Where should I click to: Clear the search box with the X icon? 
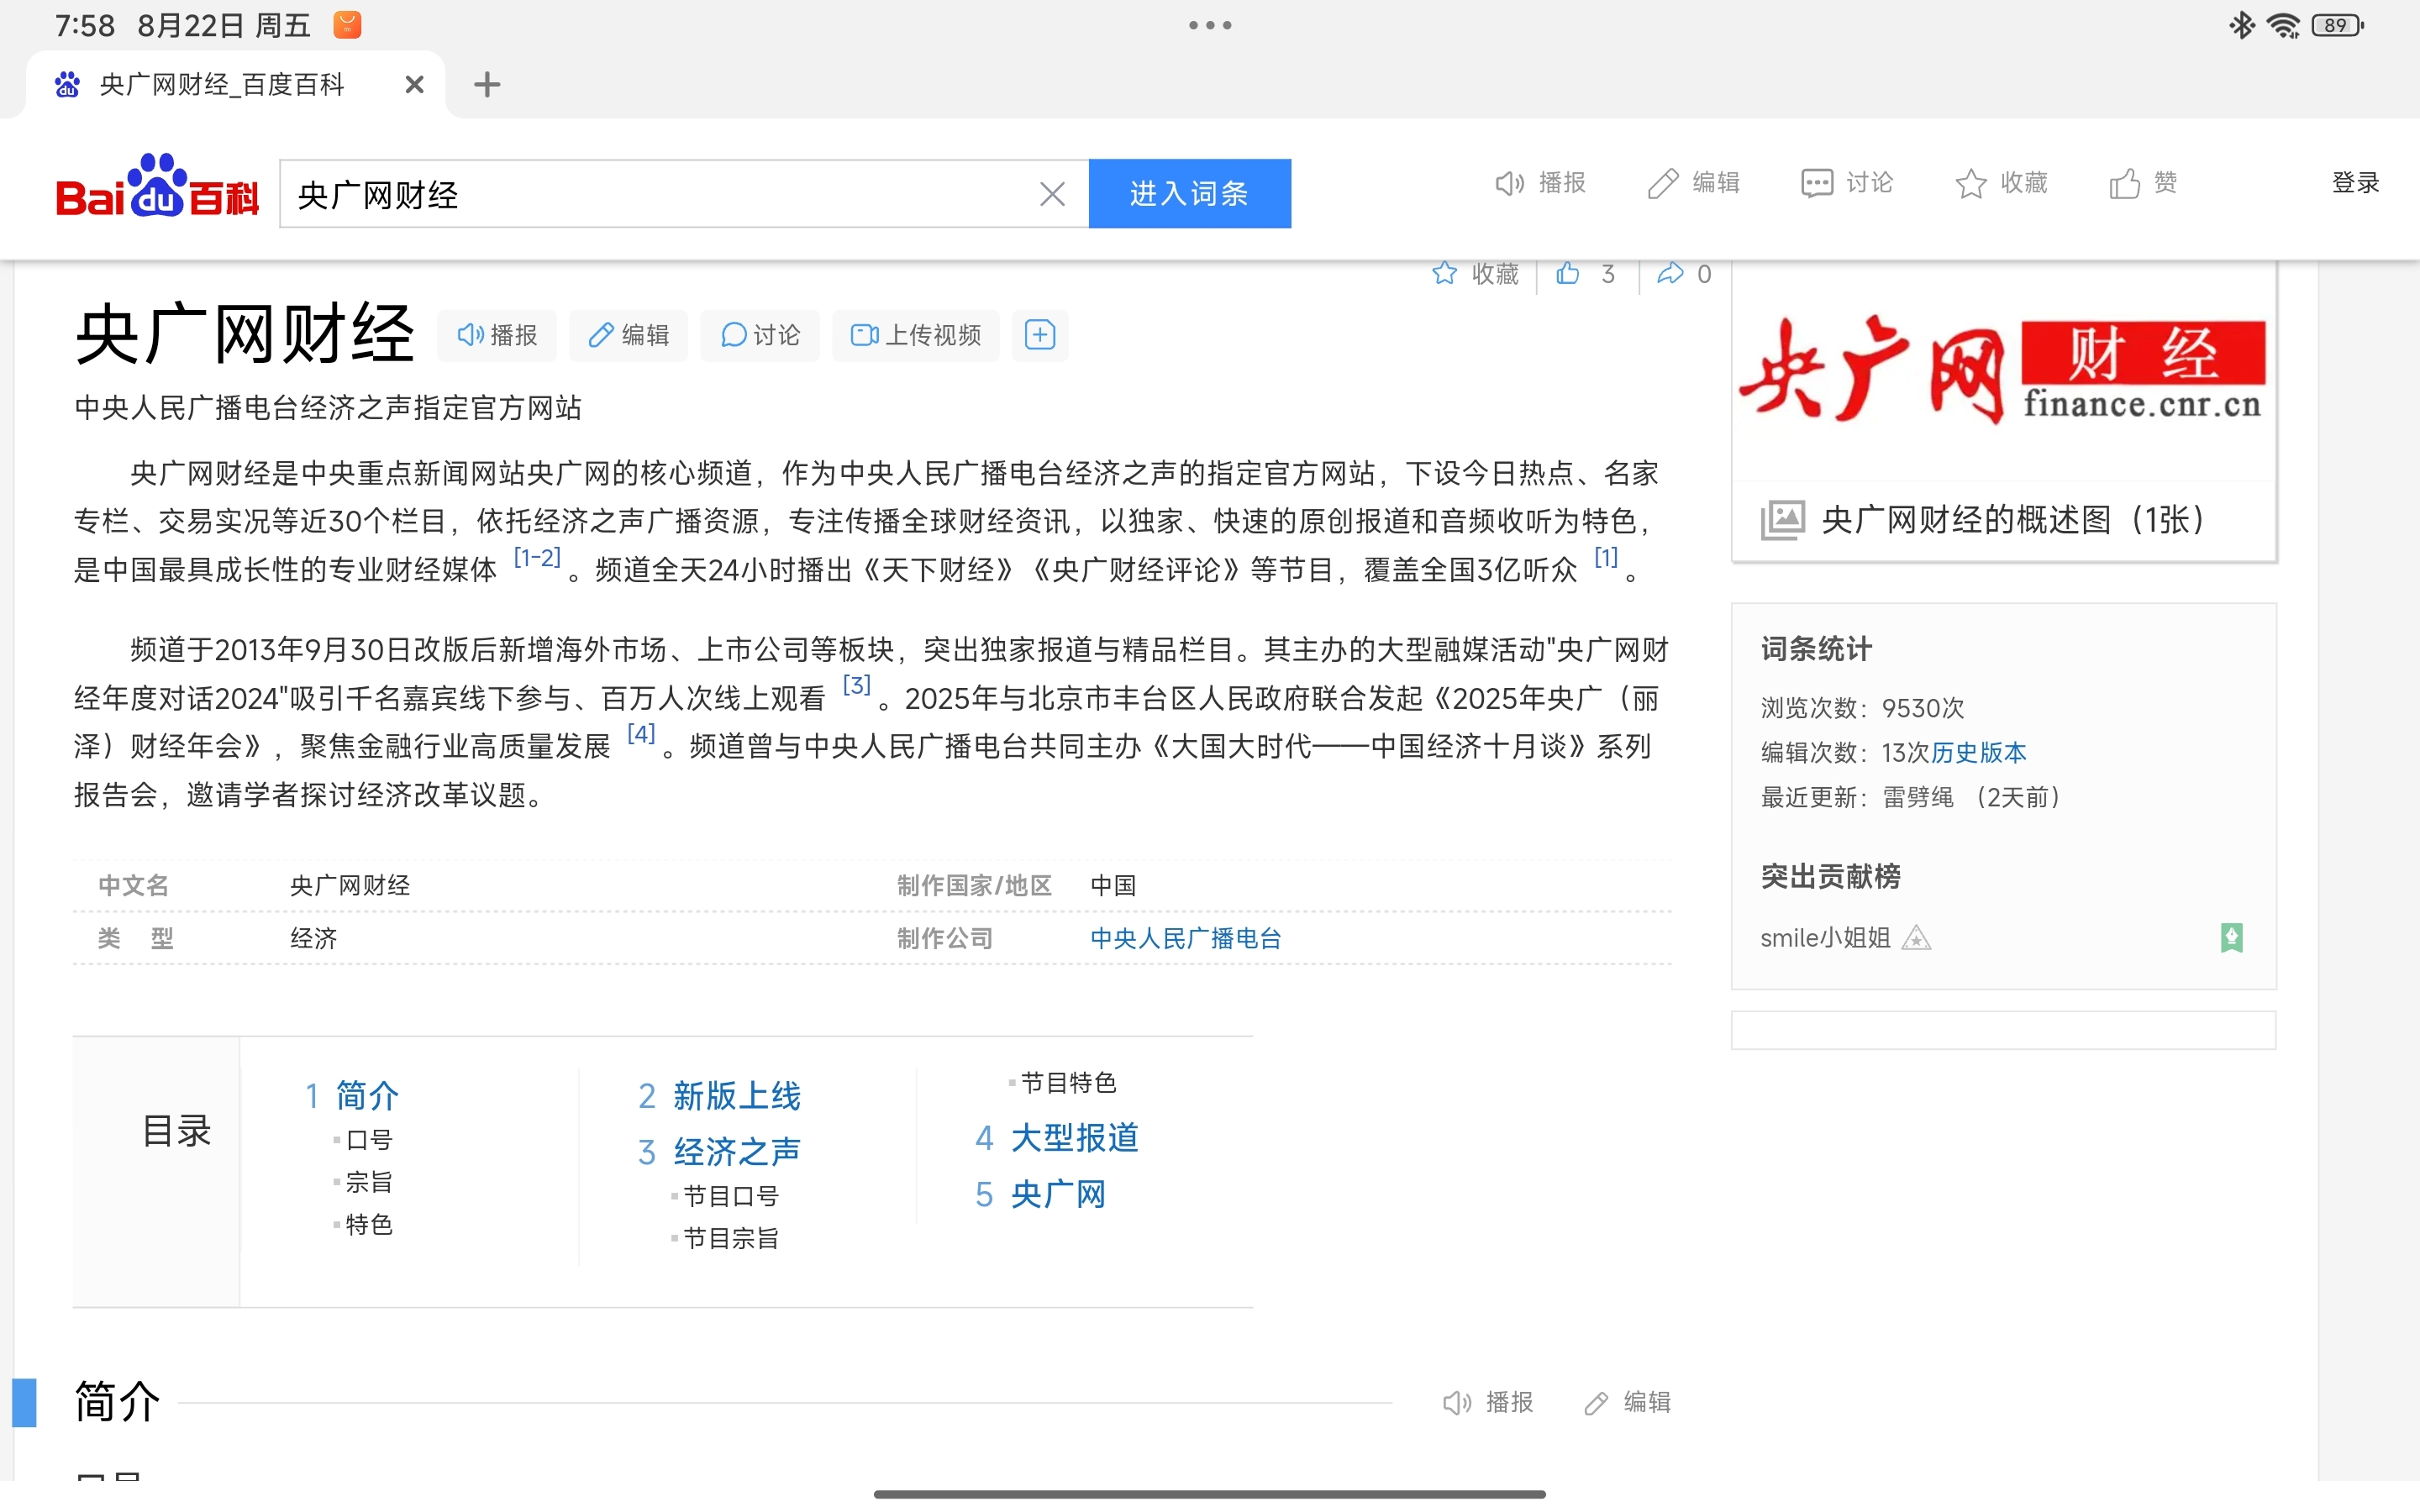click(x=1052, y=194)
